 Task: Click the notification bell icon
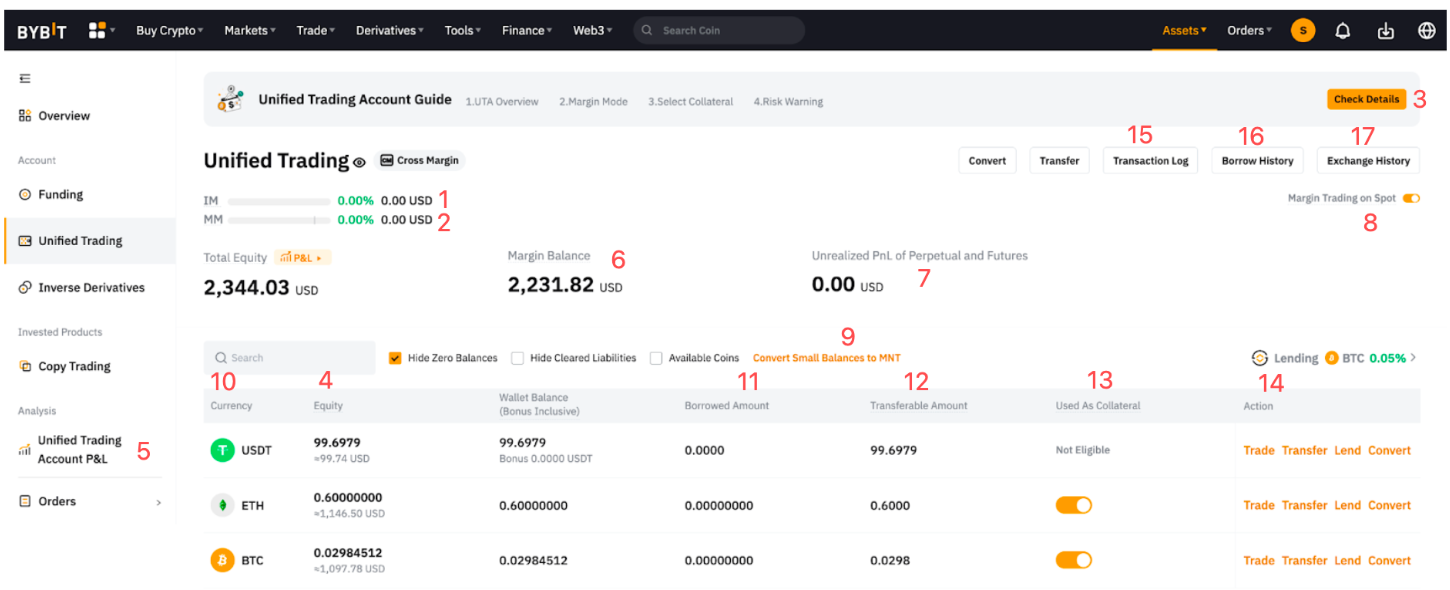point(1343,30)
